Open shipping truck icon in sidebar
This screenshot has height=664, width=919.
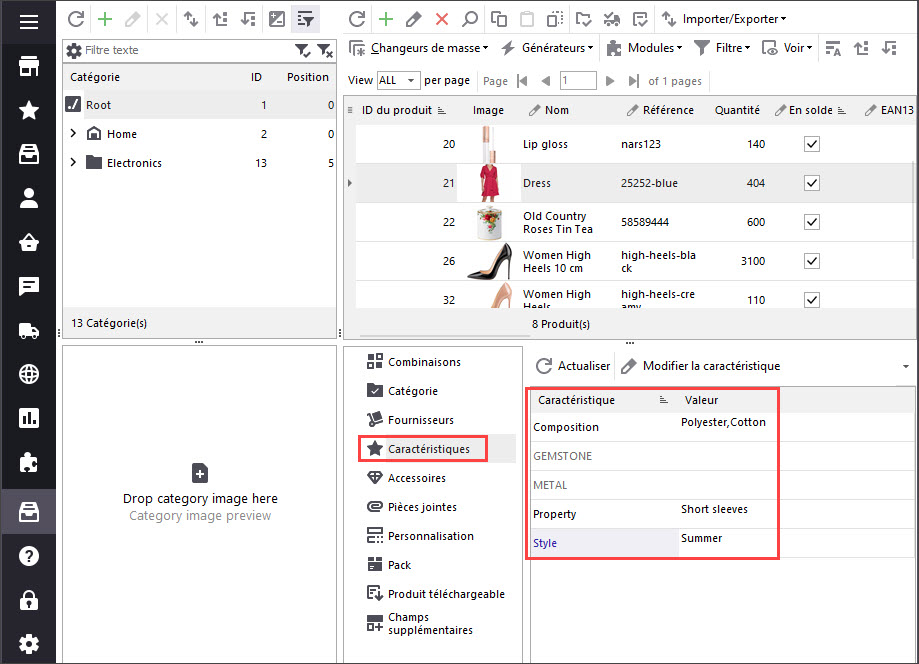click(x=29, y=331)
